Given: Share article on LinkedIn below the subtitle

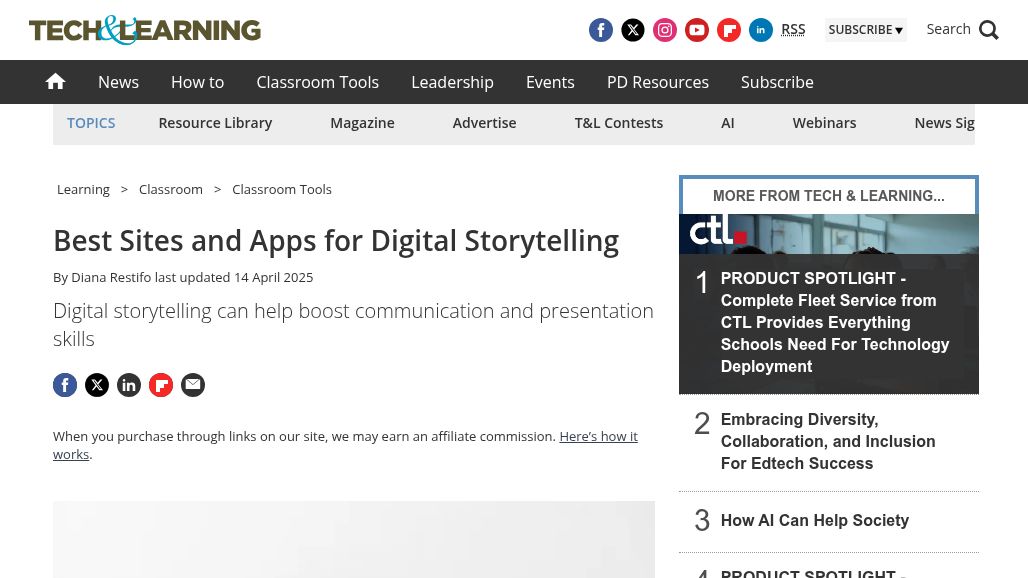Looking at the screenshot, I should [x=129, y=385].
